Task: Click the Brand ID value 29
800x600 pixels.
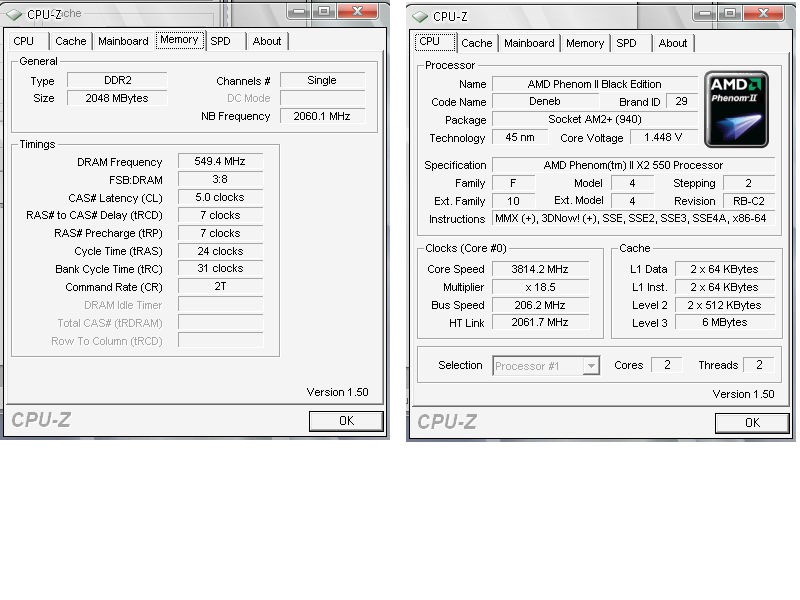Action: click(681, 102)
